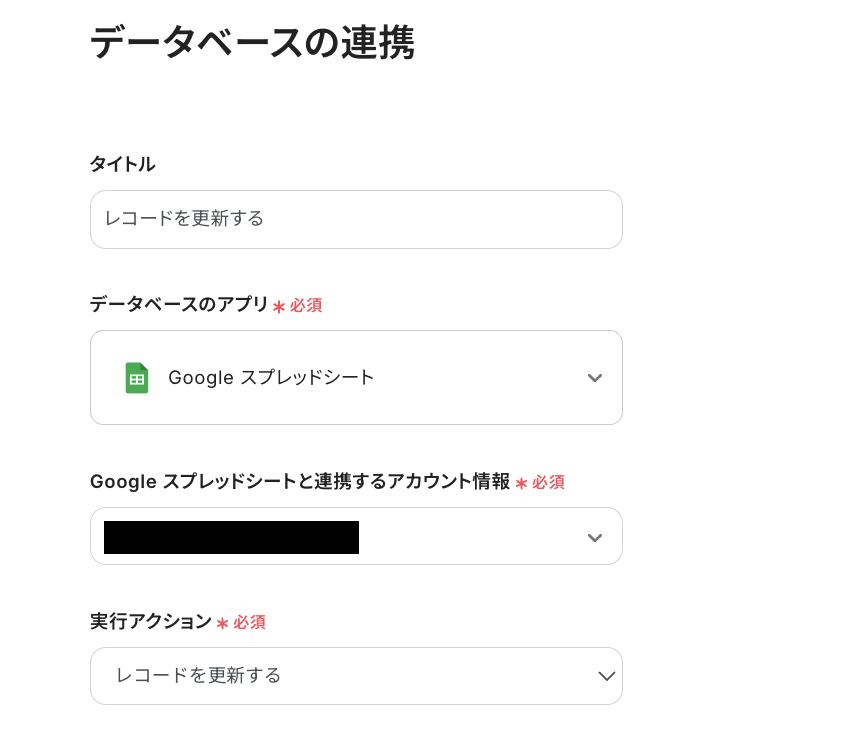Click the タイトル field label
Viewport: 842px width, 740px height.
click(122, 164)
